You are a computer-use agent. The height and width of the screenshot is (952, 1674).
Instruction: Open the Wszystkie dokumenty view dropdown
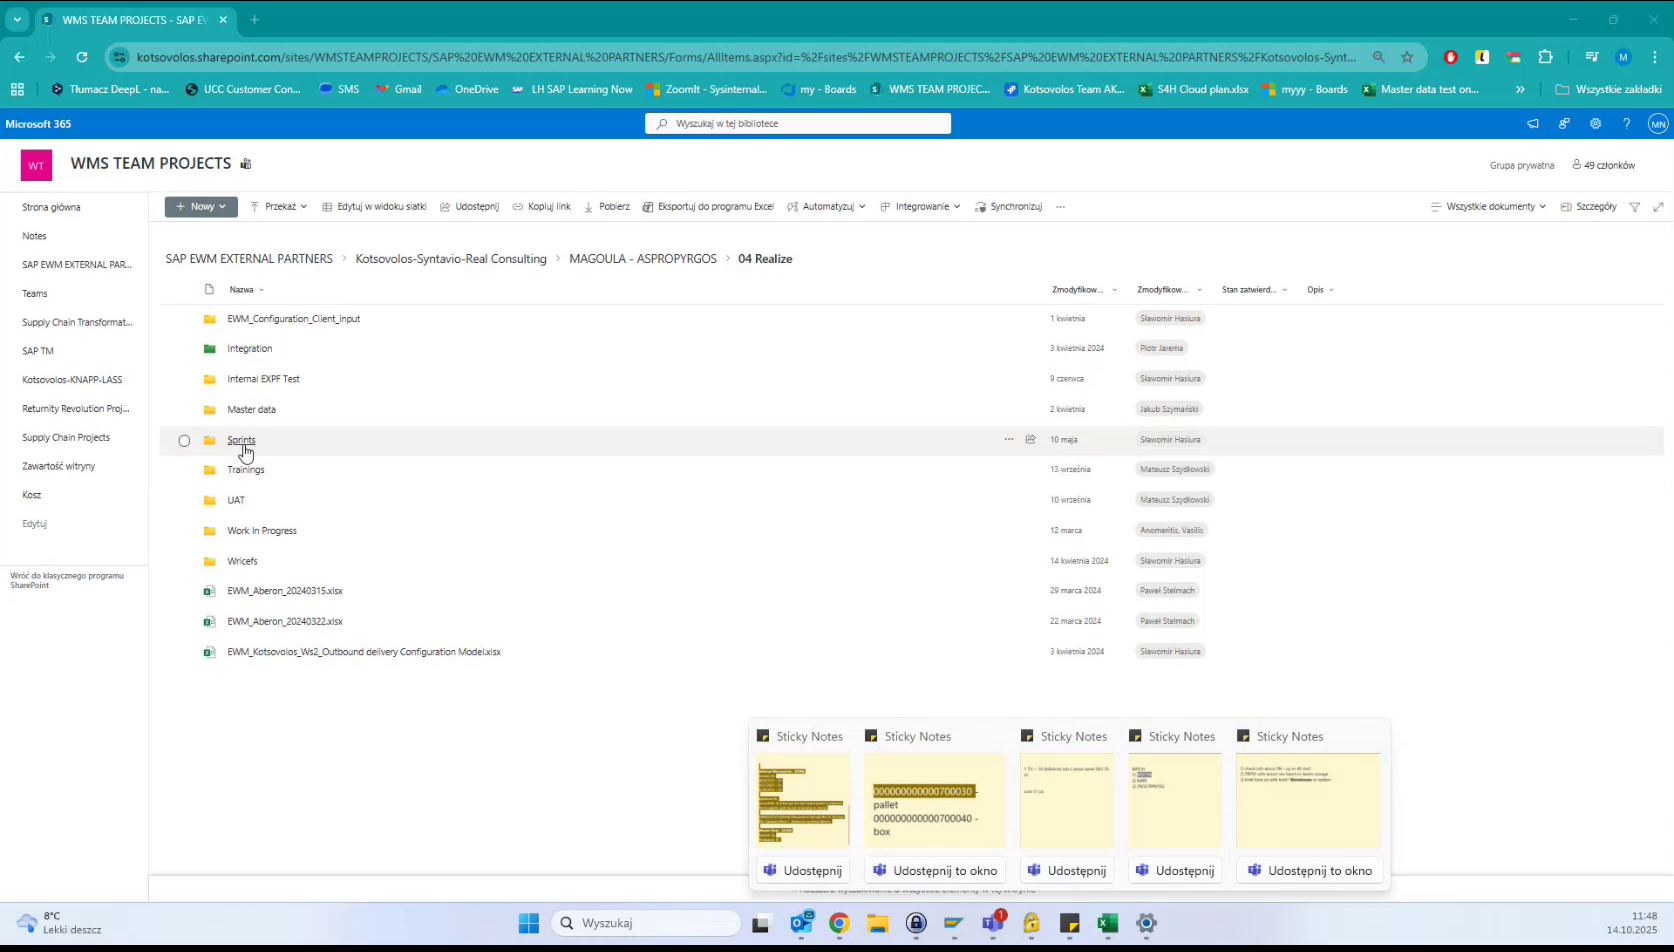(x=1488, y=206)
